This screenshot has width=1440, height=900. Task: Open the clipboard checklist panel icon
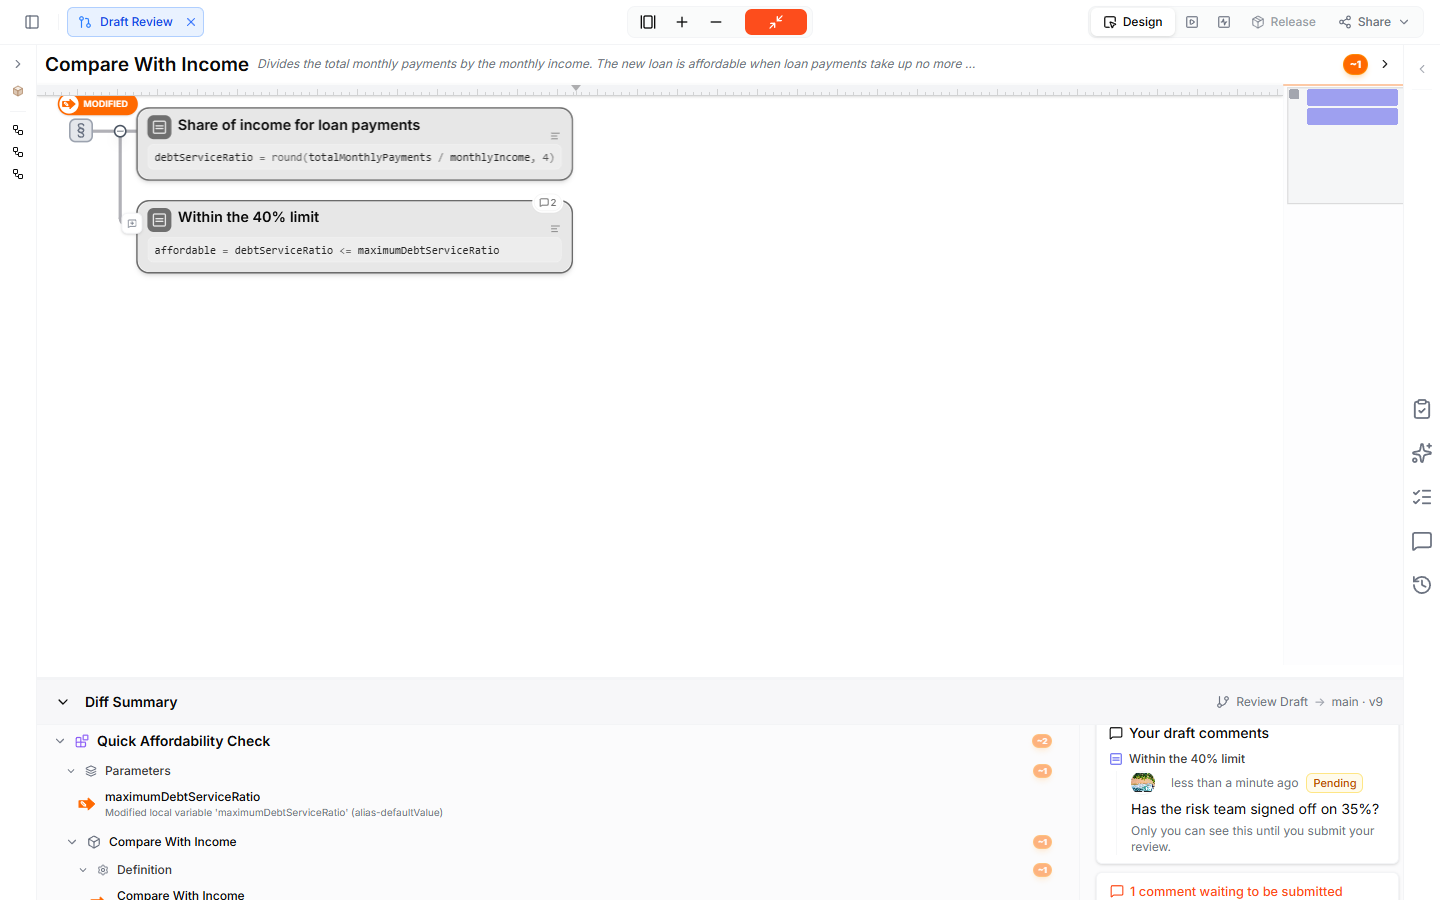point(1422,409)
